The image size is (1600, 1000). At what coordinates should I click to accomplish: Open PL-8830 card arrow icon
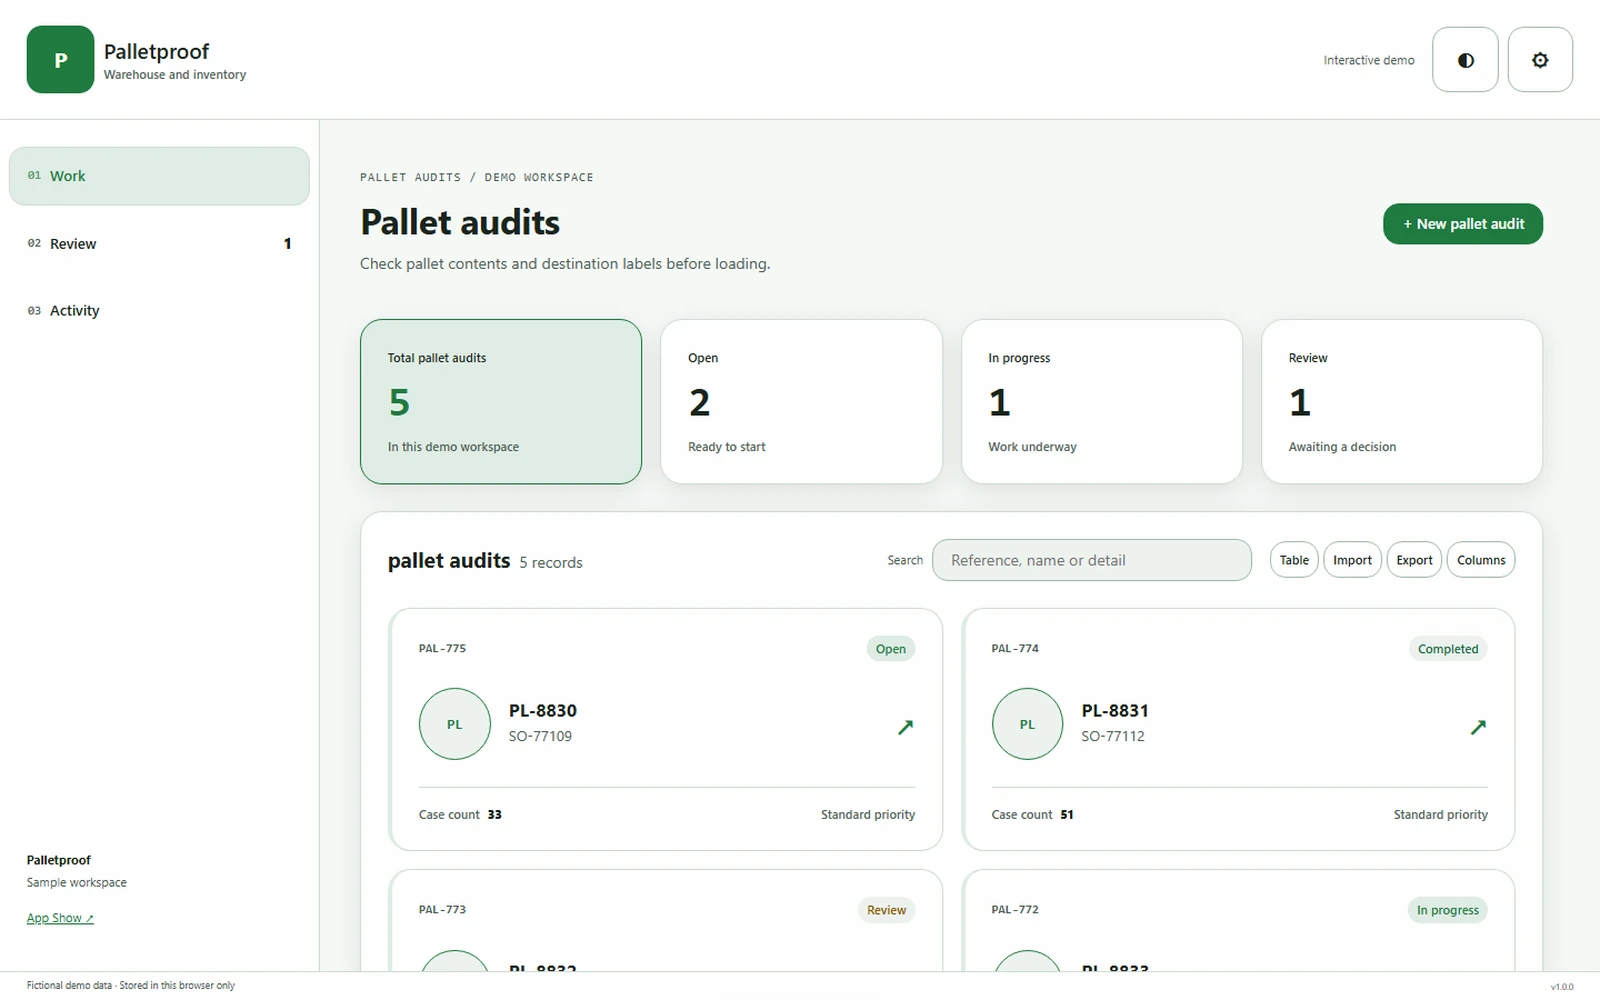point(905,727)
